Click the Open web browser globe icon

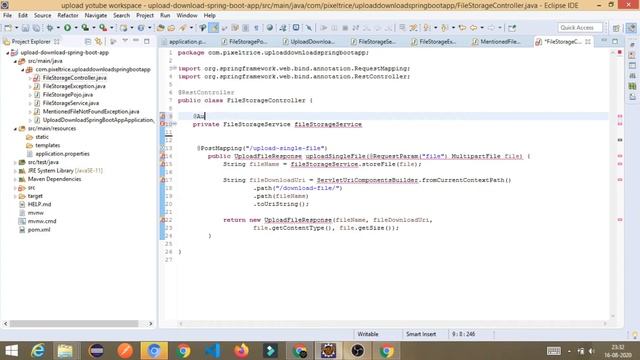coord(269,28)
